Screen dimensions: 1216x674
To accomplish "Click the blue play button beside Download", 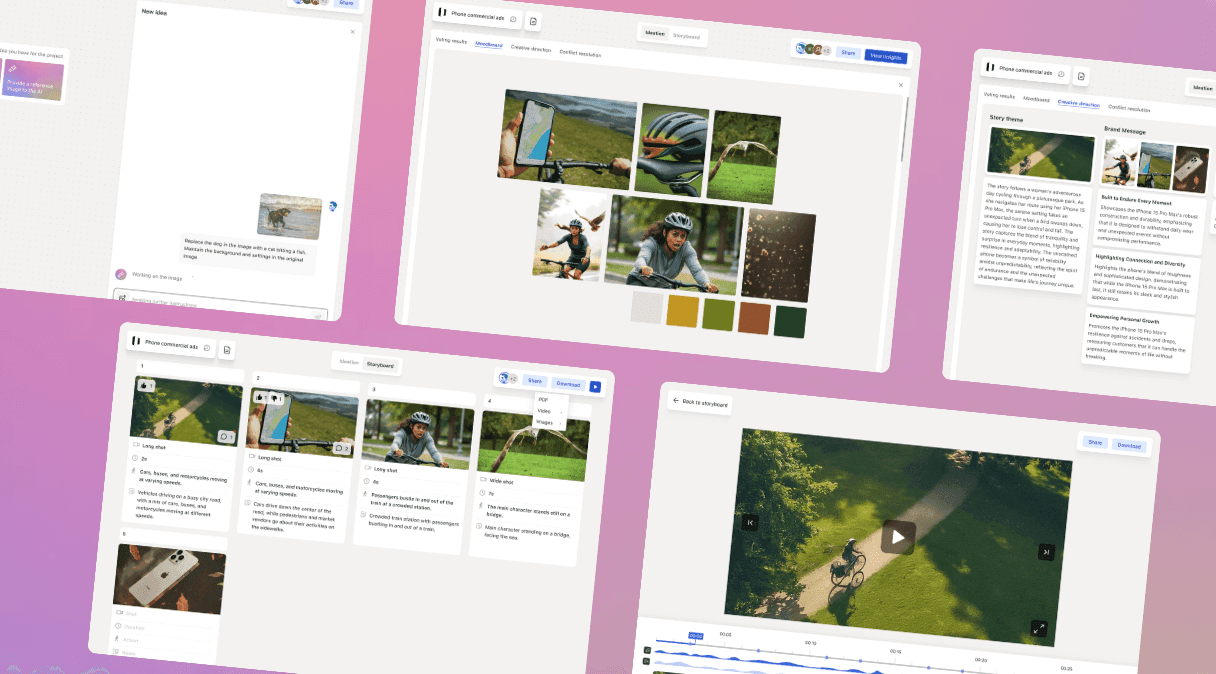I will pos(595,386).
